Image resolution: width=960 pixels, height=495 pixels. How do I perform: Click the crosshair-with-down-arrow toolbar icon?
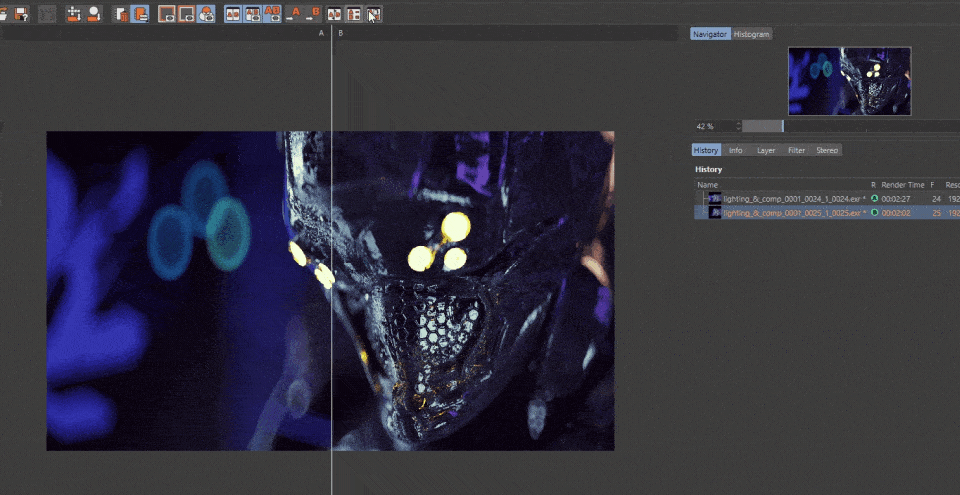coord(75,13)
